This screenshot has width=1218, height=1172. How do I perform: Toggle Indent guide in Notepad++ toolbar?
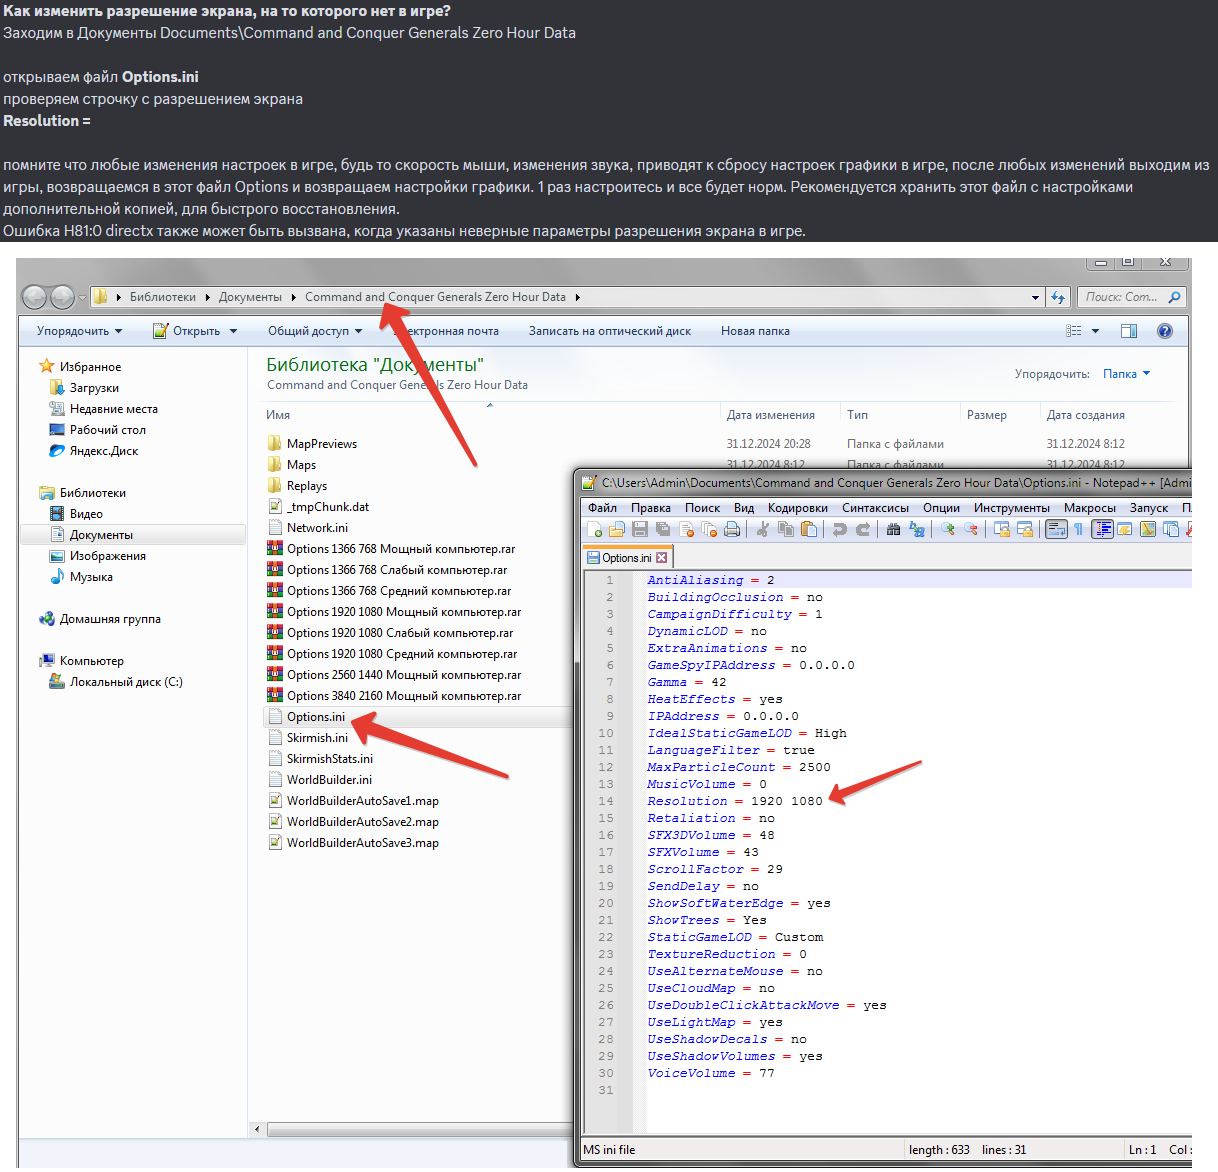(1102, 529)
